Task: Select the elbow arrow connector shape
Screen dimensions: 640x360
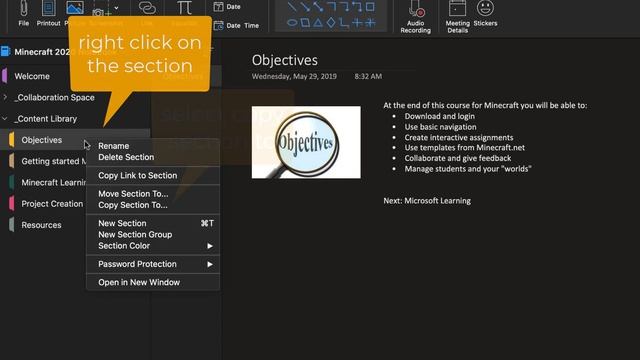Action: point(344,7)
